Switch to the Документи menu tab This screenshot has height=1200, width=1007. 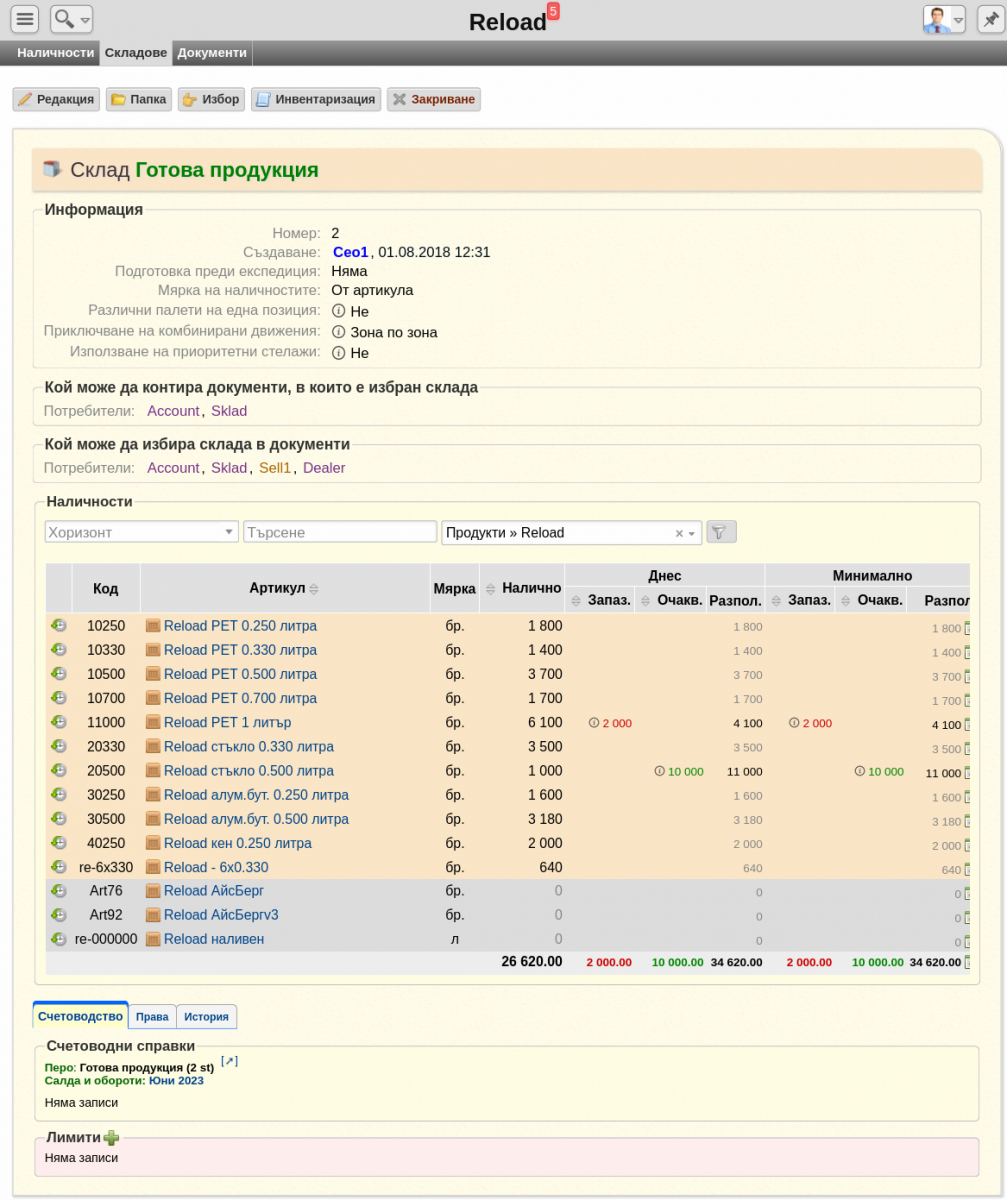pyautogui.click(x=212, y=53)
